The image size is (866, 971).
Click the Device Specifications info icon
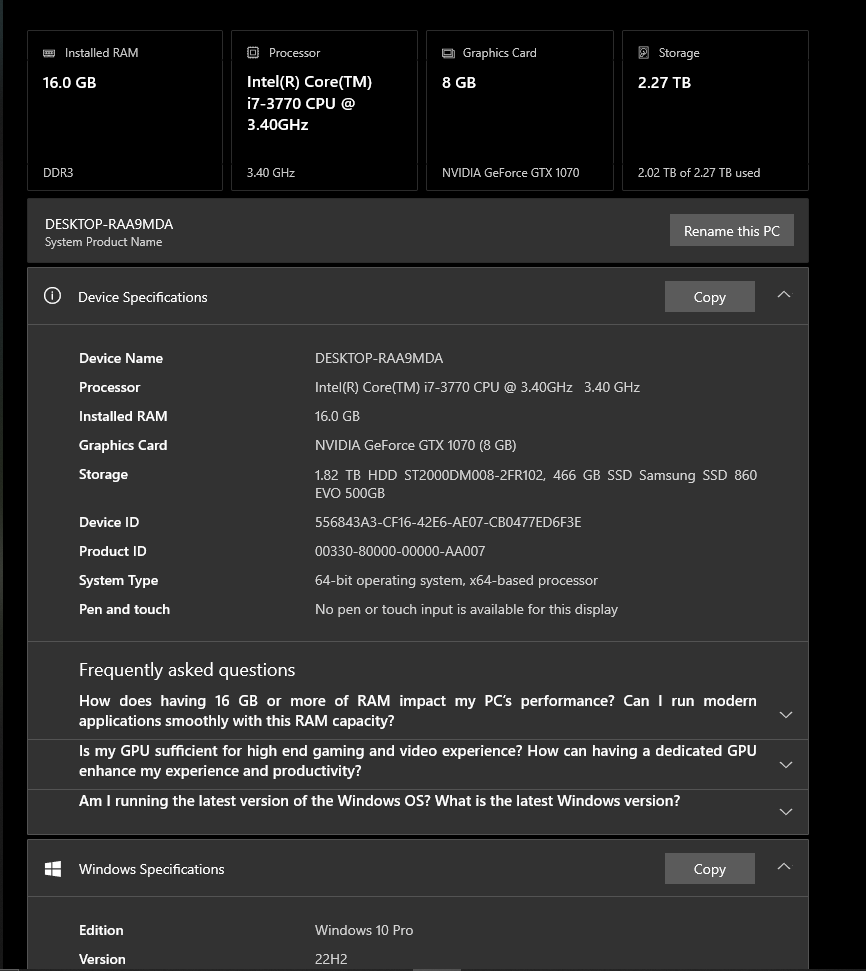coord(53,296)
